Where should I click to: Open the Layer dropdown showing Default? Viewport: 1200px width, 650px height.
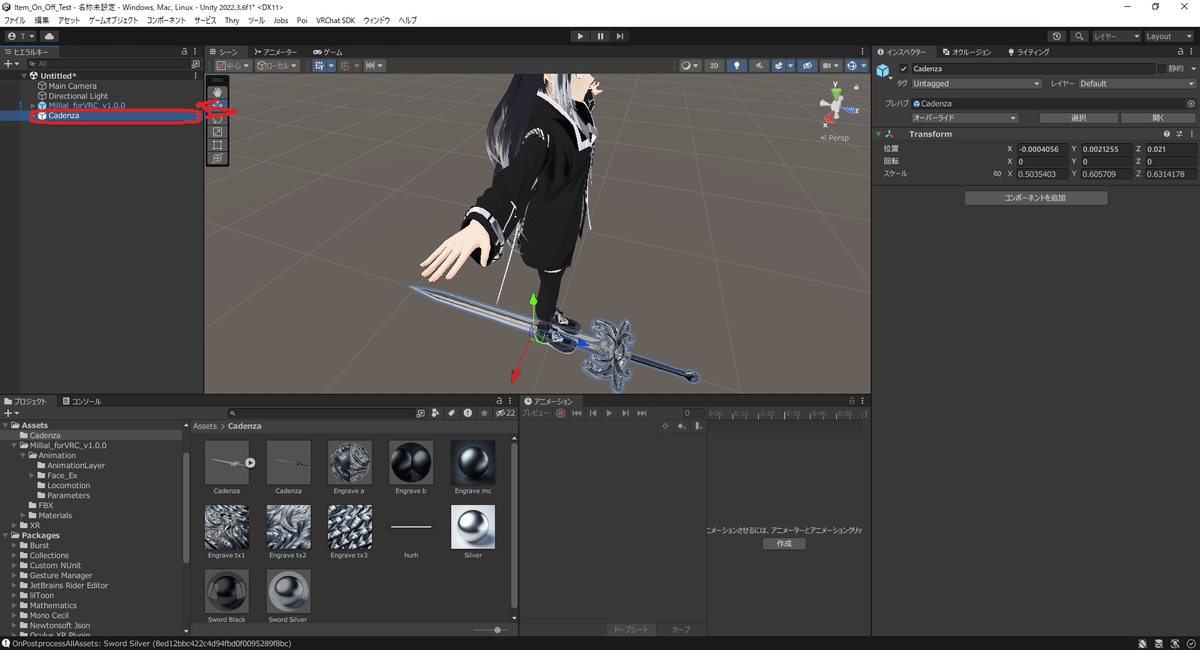1137,84
